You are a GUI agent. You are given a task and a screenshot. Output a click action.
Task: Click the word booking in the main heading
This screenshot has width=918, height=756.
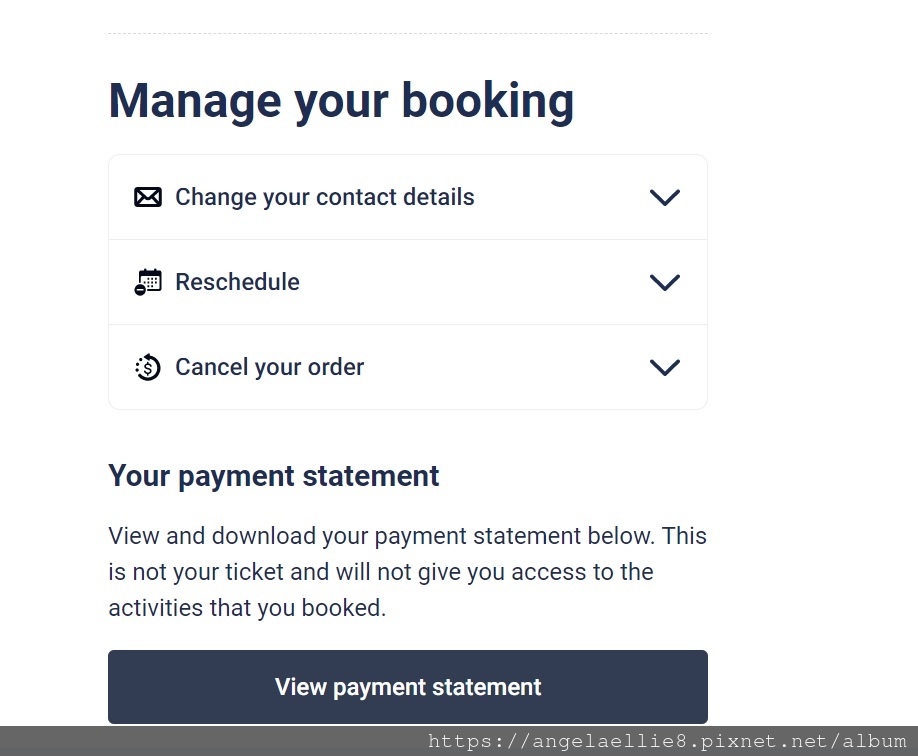[488, 102]
